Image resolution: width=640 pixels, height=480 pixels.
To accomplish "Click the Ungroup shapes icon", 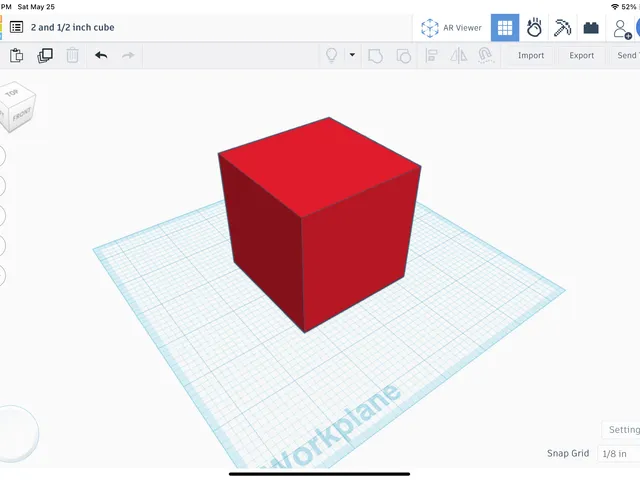I will (x=404, y=56).
